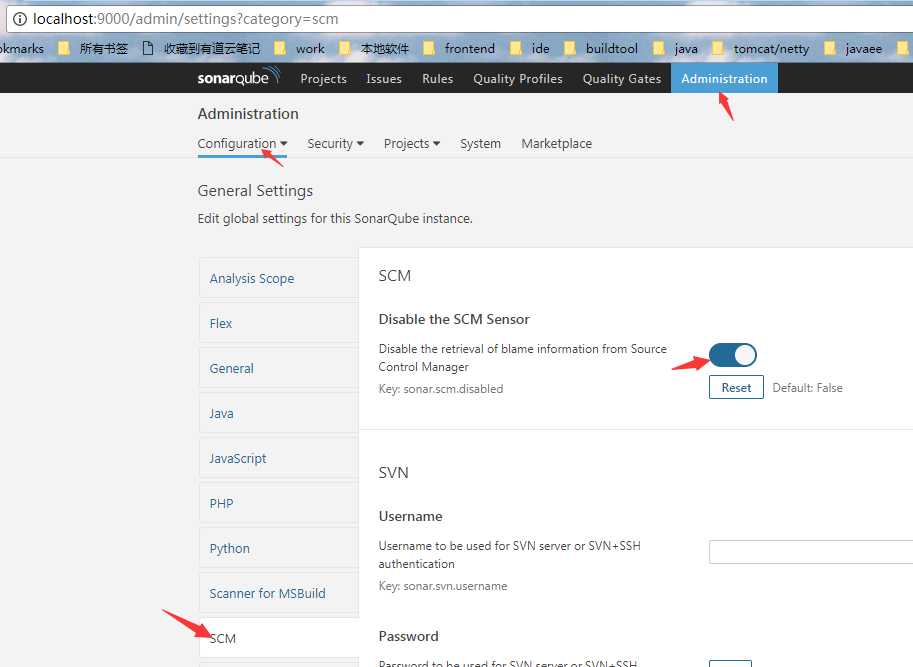Click the Default: False label
Screen dimensions: 913x667
pos(807,388)
